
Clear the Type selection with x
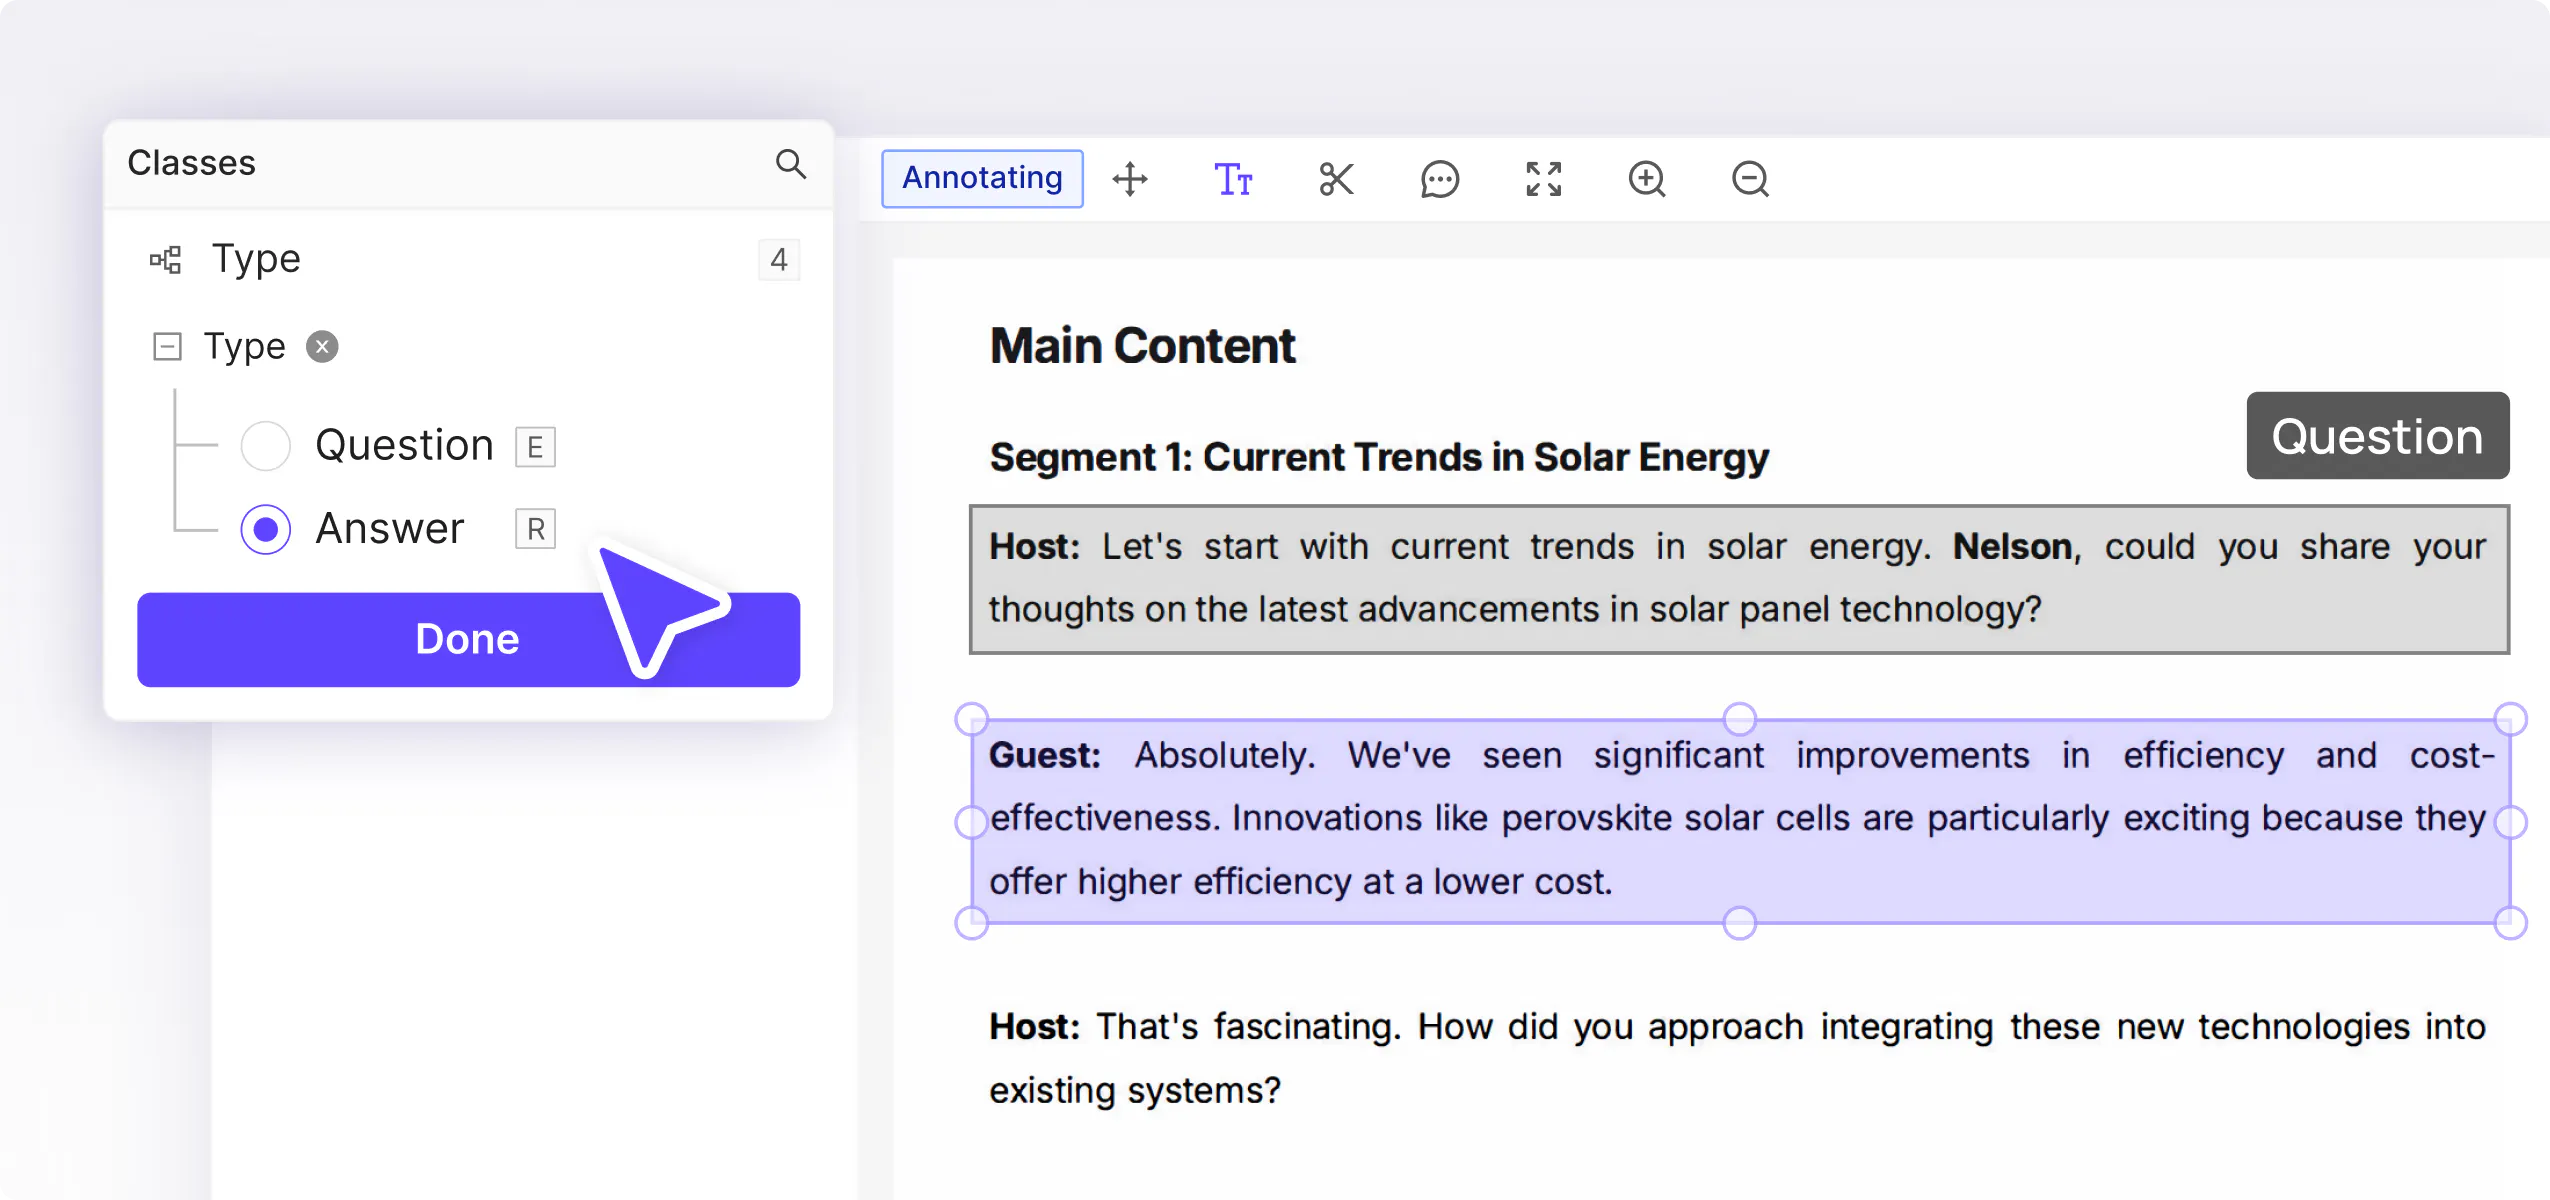322,347
